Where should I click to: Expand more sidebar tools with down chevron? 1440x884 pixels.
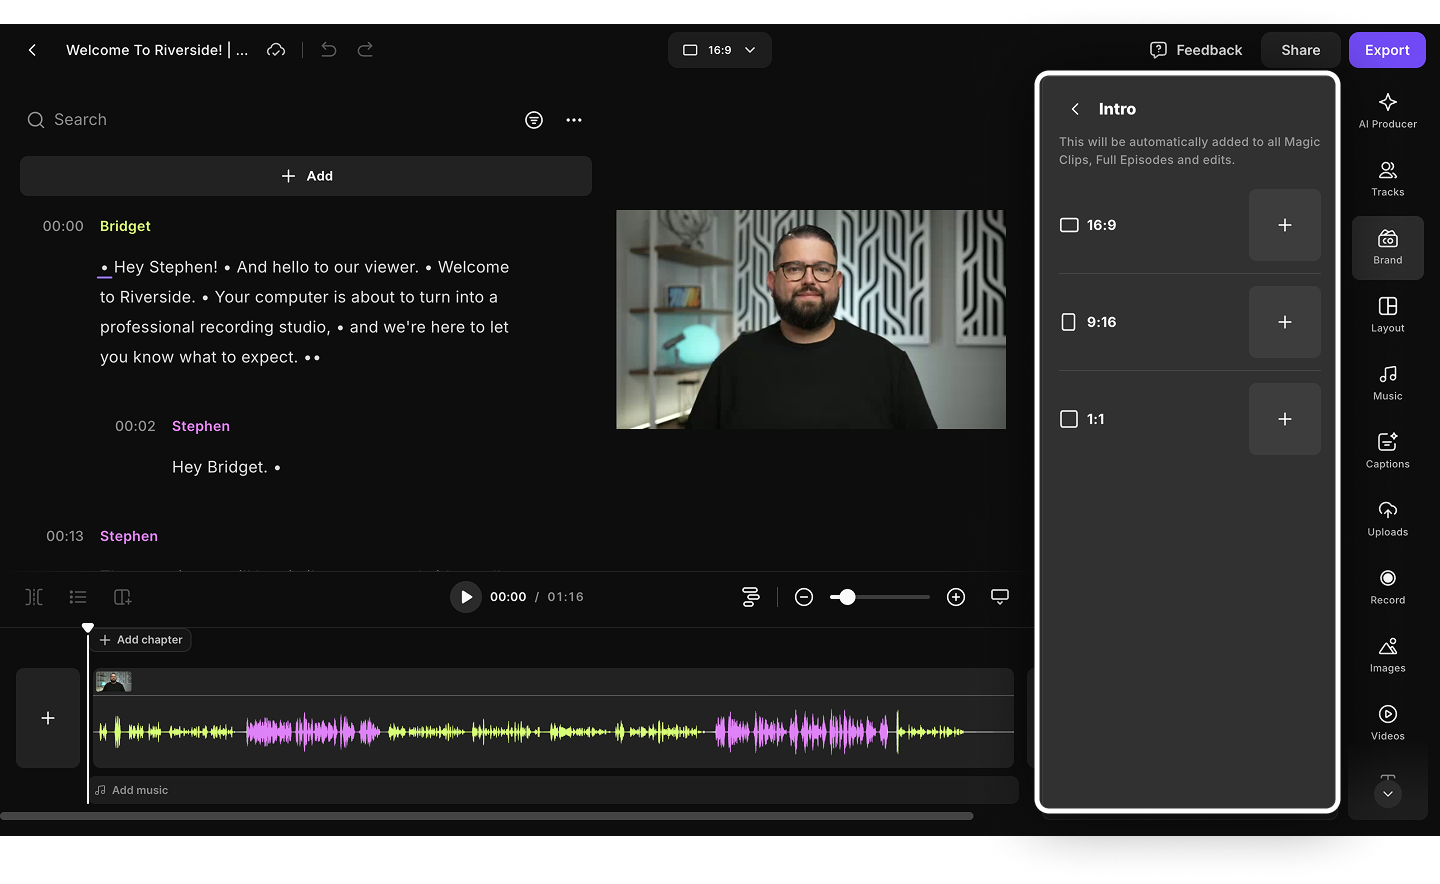1387,794
